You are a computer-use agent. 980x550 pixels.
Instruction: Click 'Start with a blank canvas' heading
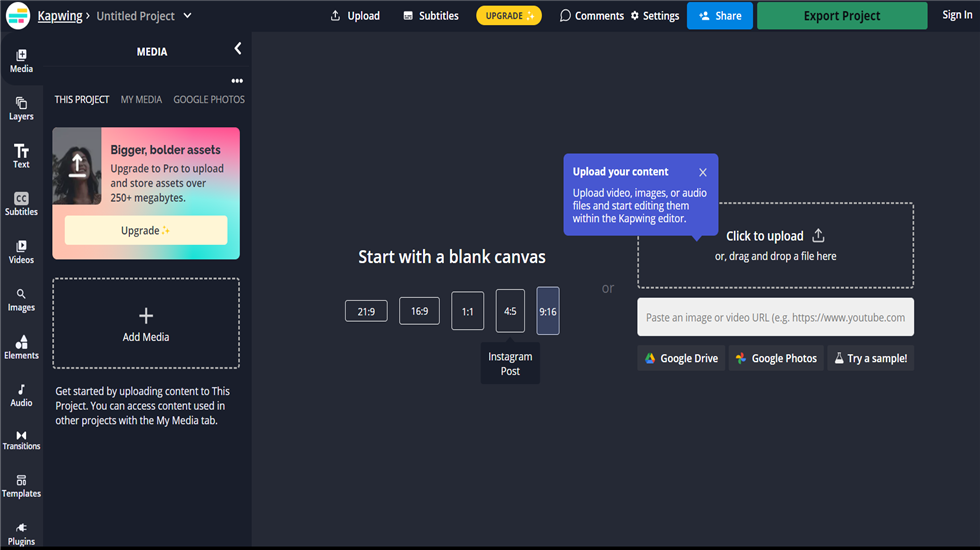pos(452,257)
